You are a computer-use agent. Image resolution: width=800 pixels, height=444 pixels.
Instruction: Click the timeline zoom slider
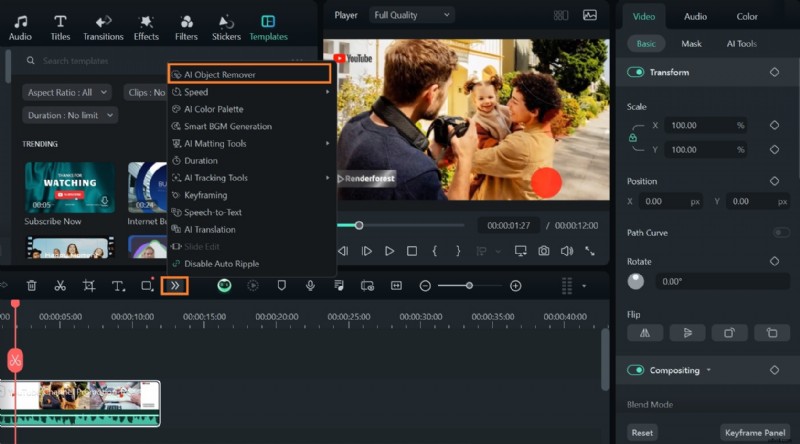click(x=469, y=286)
